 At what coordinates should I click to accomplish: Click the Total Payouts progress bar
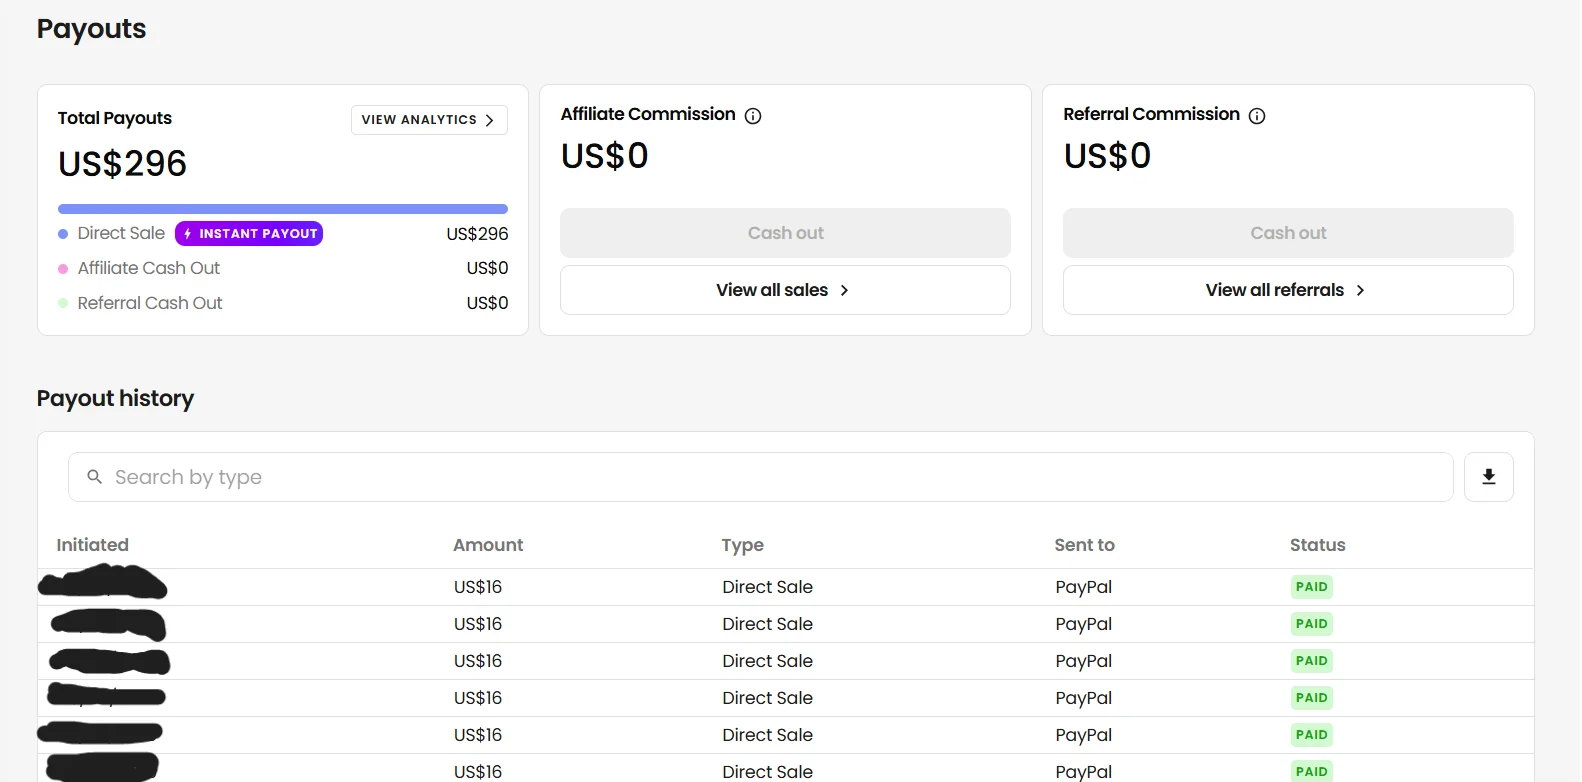[x=283, y=209]
